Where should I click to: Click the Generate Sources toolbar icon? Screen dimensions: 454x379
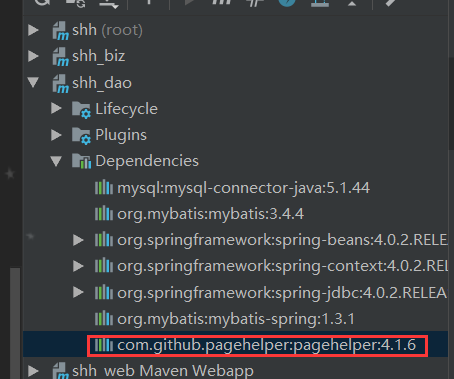click(x=76, y=3)
